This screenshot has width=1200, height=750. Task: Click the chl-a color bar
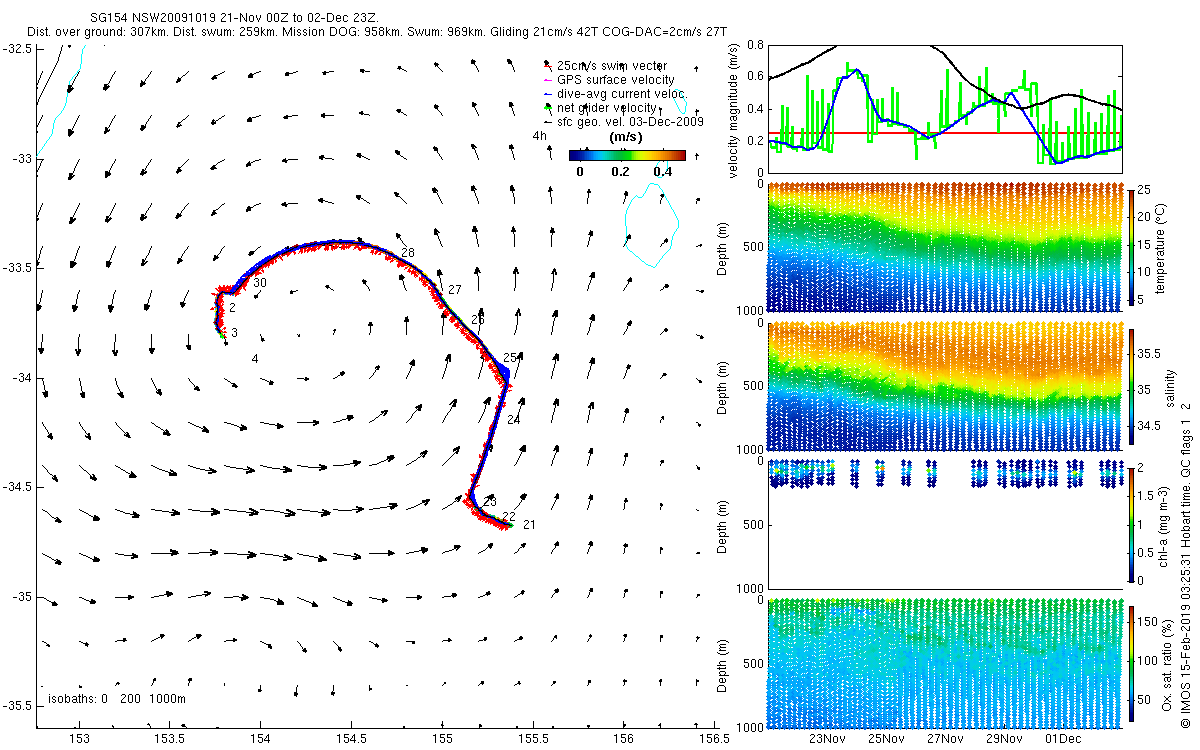coord(1133,523)
